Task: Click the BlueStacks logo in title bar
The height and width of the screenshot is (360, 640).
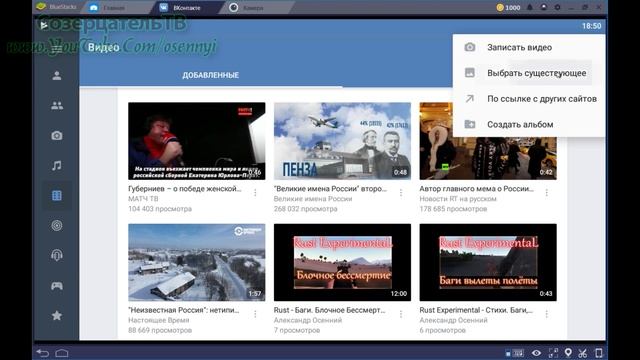Action: pyautogui.click(x=41, y=7)
